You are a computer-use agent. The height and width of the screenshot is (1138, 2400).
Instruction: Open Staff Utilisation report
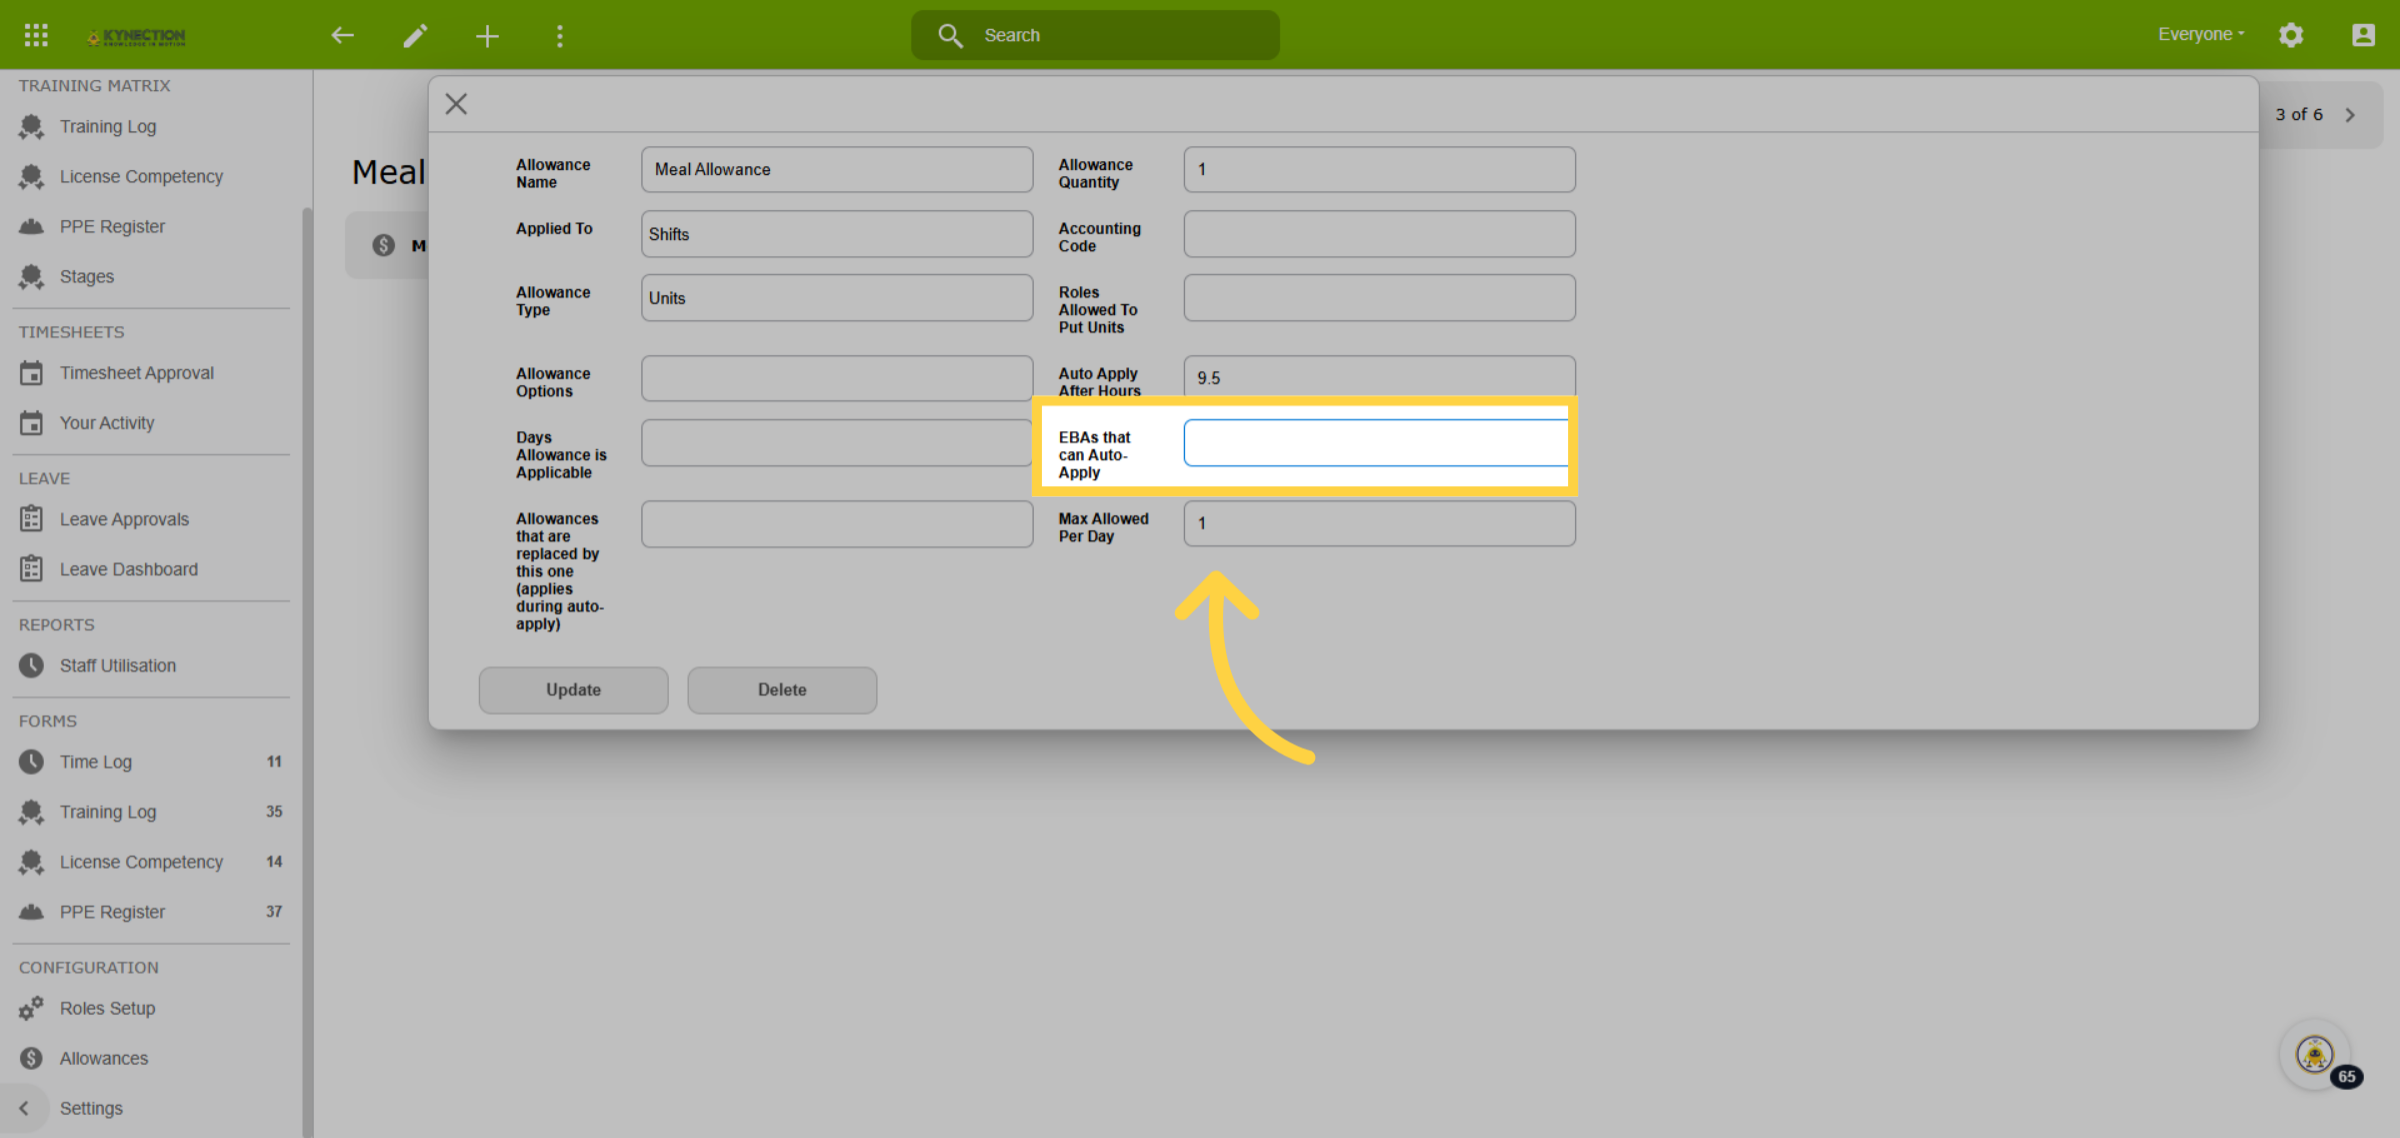click(118, 666)
